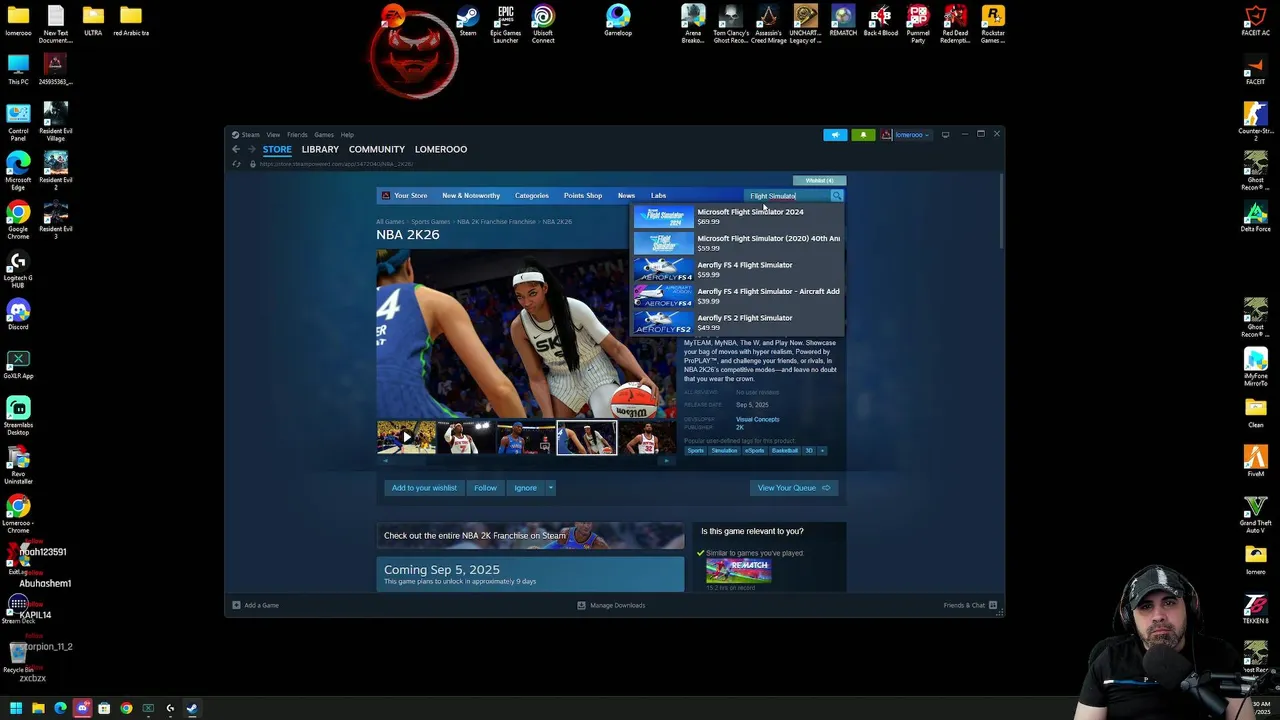1280x720 pixels.
Task: Open New & Noteworthy store menu
Action: tap(471, 196)
